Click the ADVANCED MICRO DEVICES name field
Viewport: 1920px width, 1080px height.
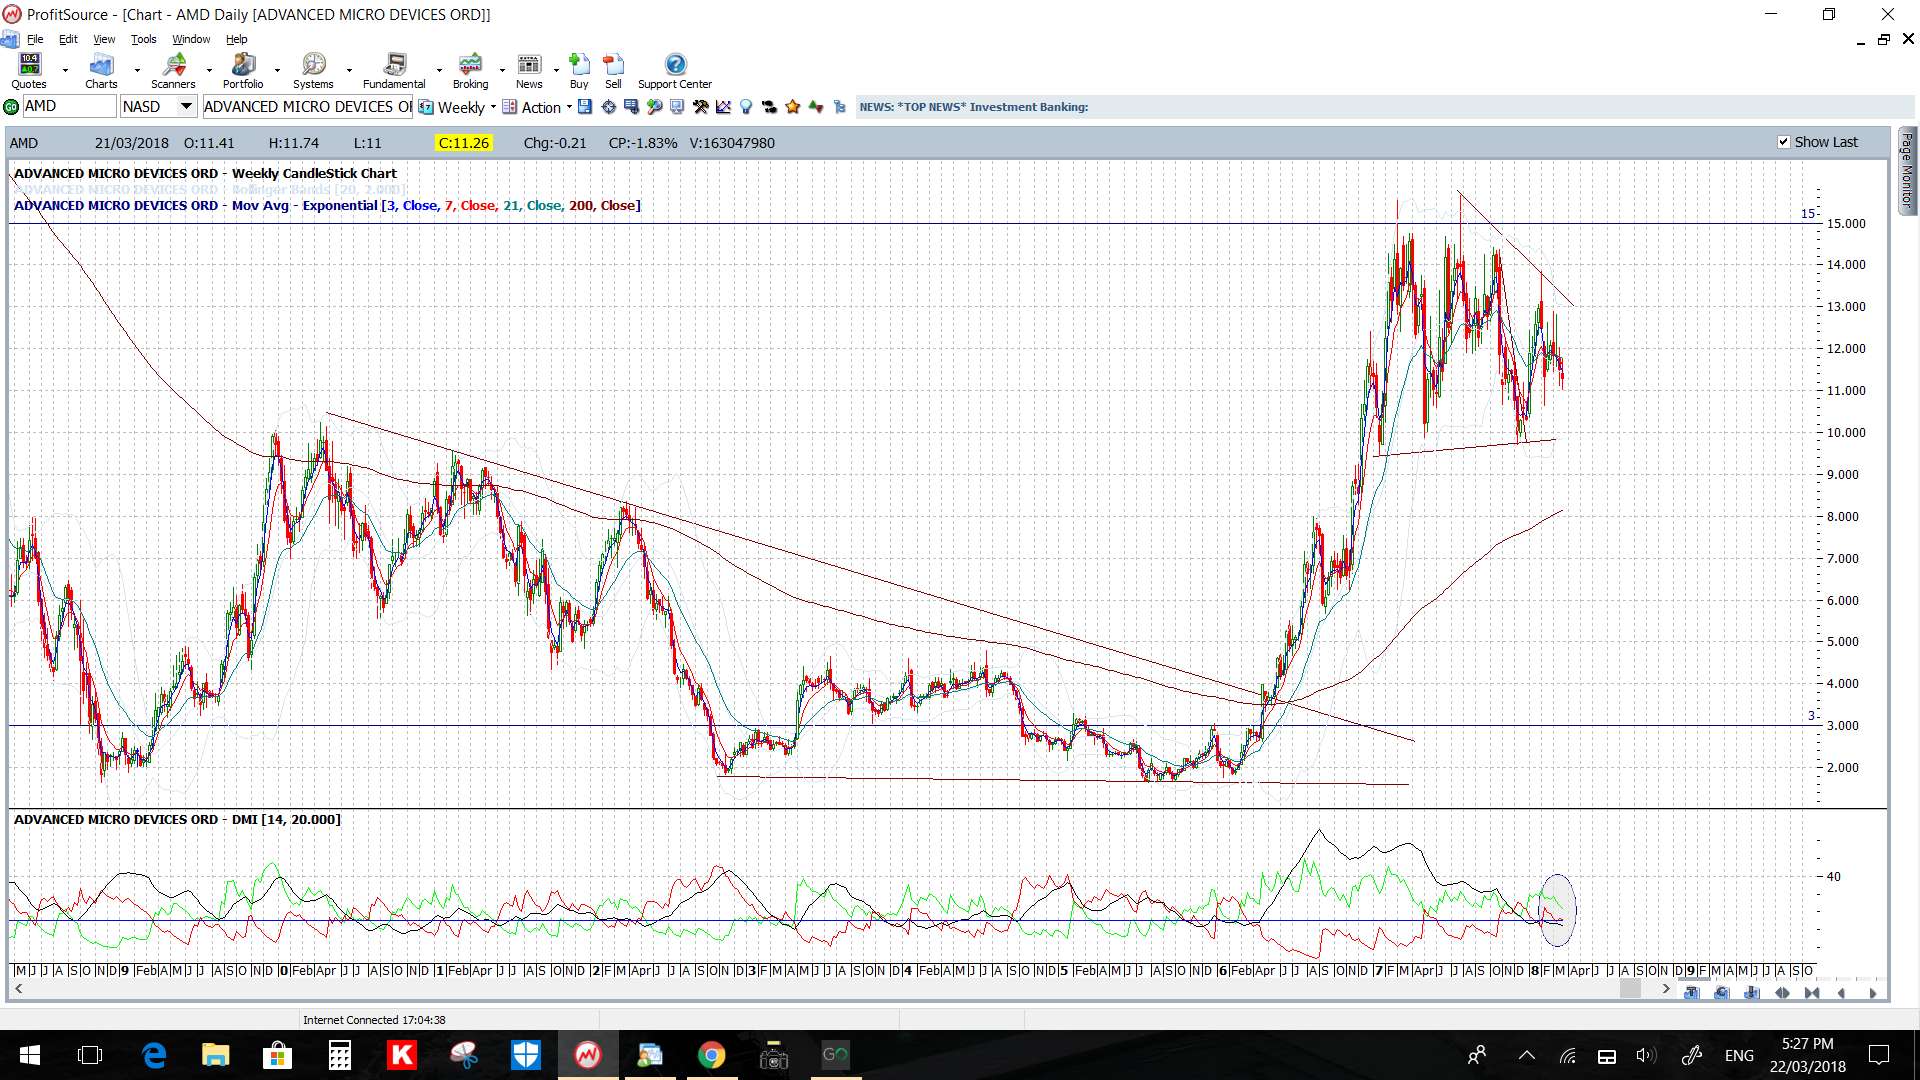coord(307,107)
